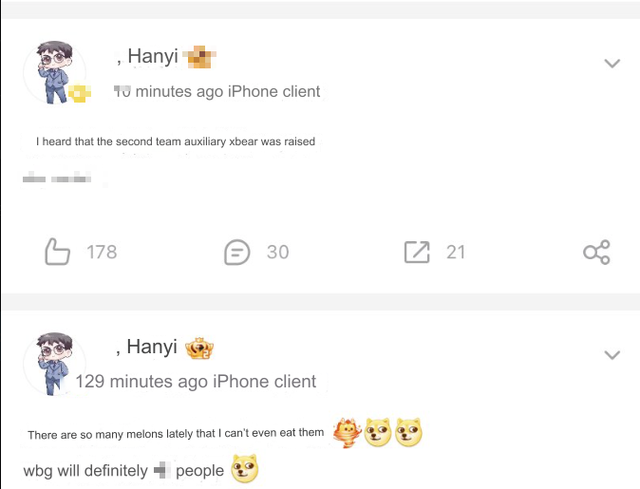Viewport: 640px width, 489px height.
Task: Open the '129 minutes ago iPhone client' timestamp
Action: (195, 381)
